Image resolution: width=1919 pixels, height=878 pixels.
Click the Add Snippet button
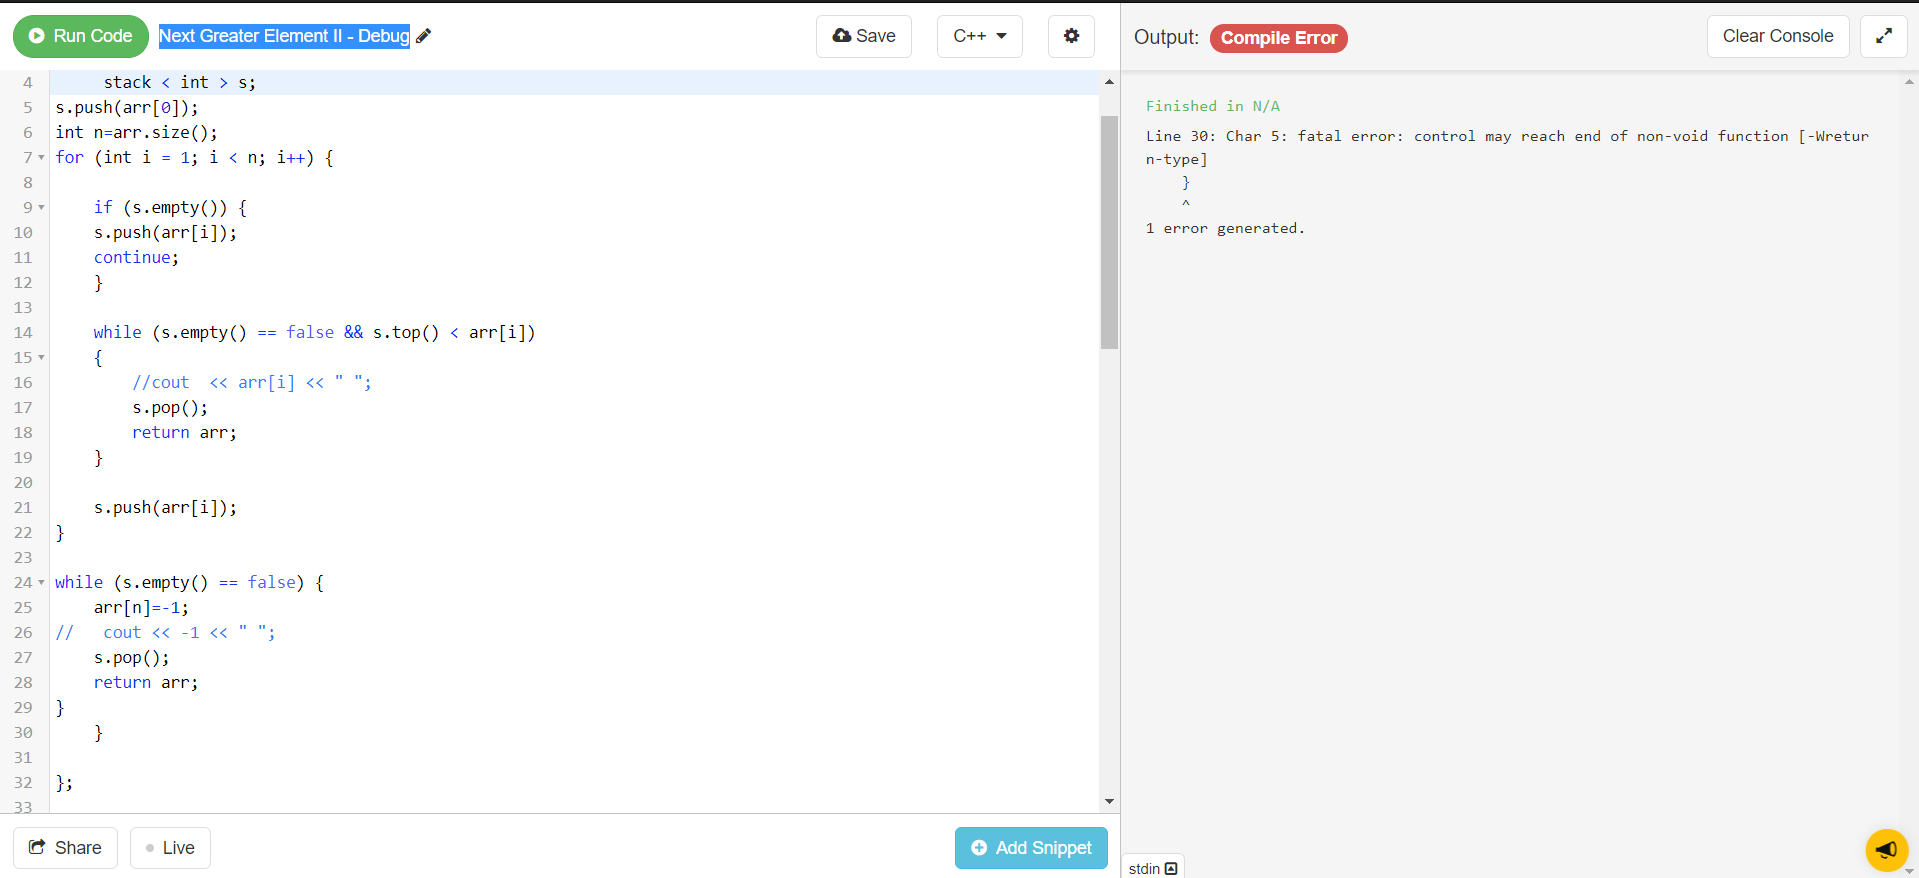coord(1030,848)
